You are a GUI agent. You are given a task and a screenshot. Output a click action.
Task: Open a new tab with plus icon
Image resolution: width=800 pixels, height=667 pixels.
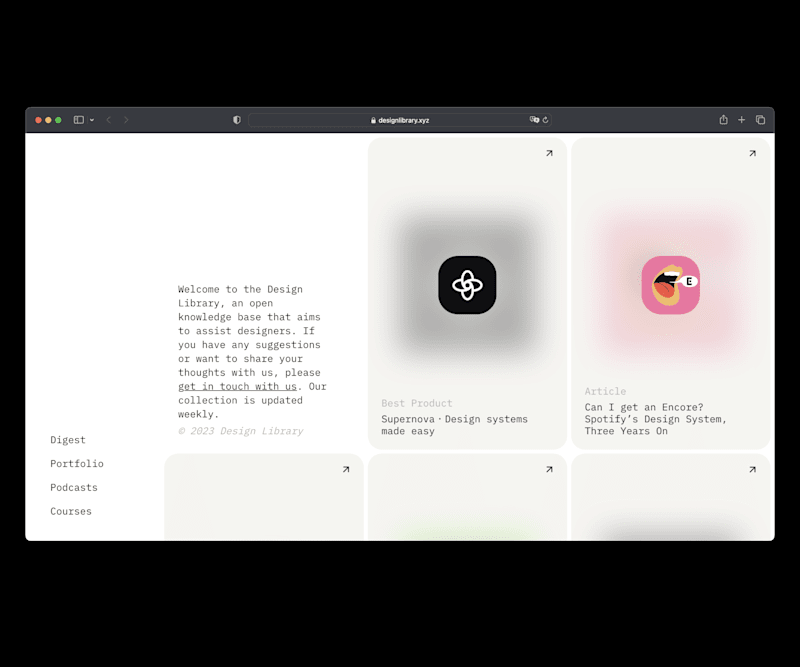(741, 120)
